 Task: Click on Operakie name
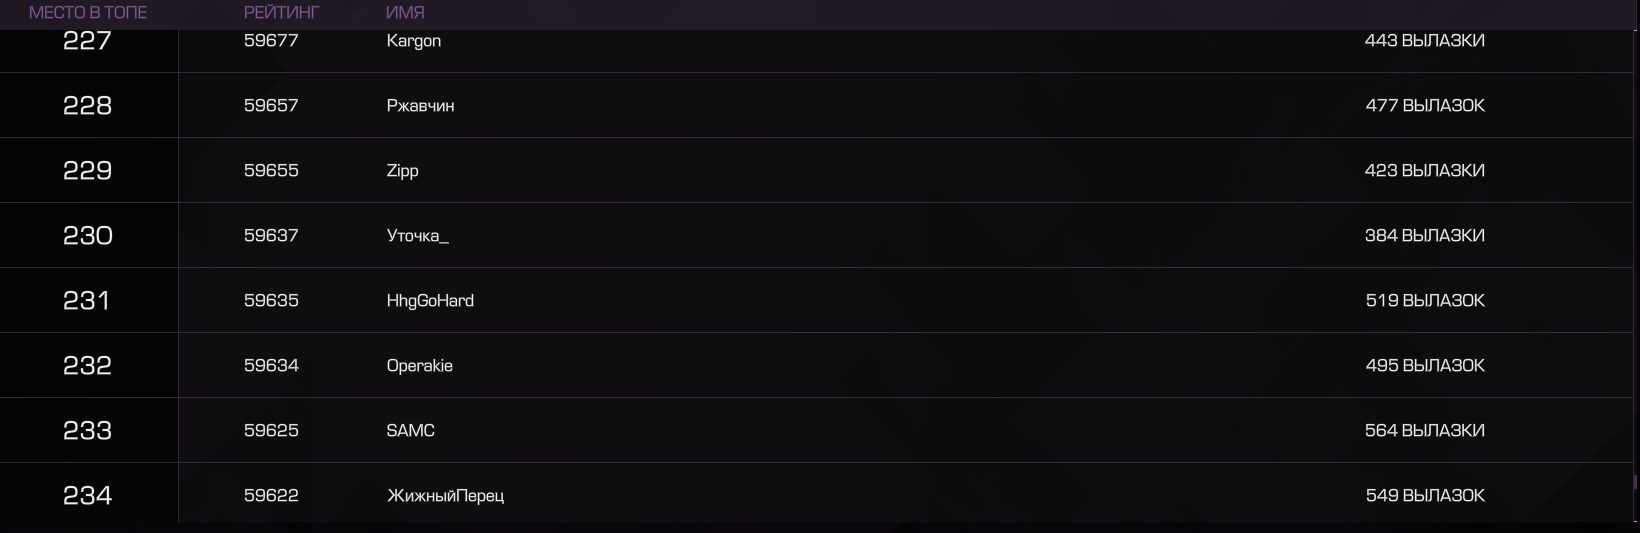click(420, 366)
